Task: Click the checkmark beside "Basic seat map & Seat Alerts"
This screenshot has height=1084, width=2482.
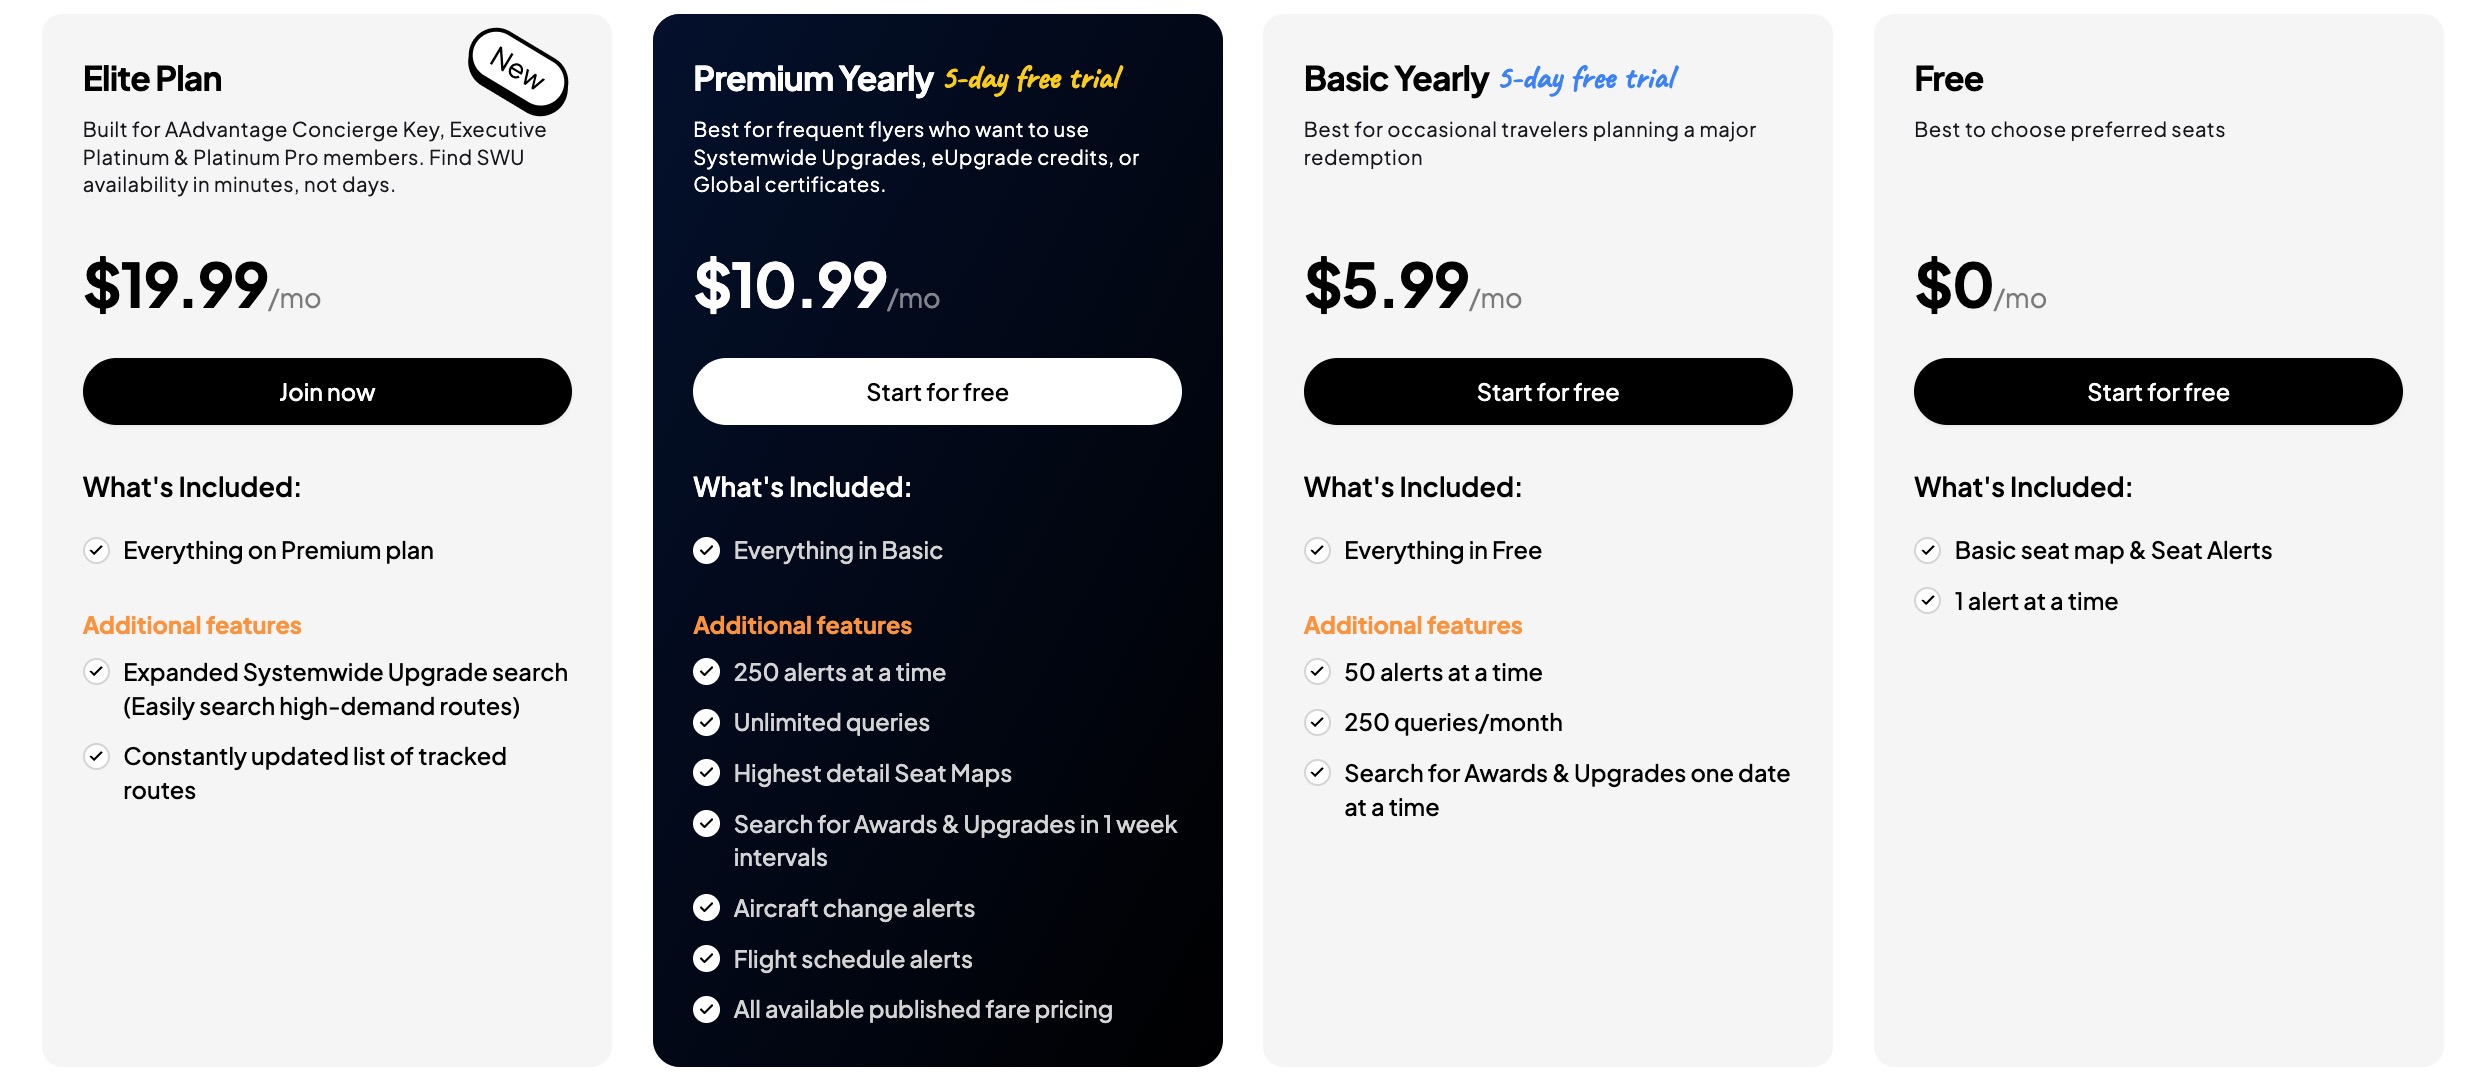Action: tap(1928, 550)
